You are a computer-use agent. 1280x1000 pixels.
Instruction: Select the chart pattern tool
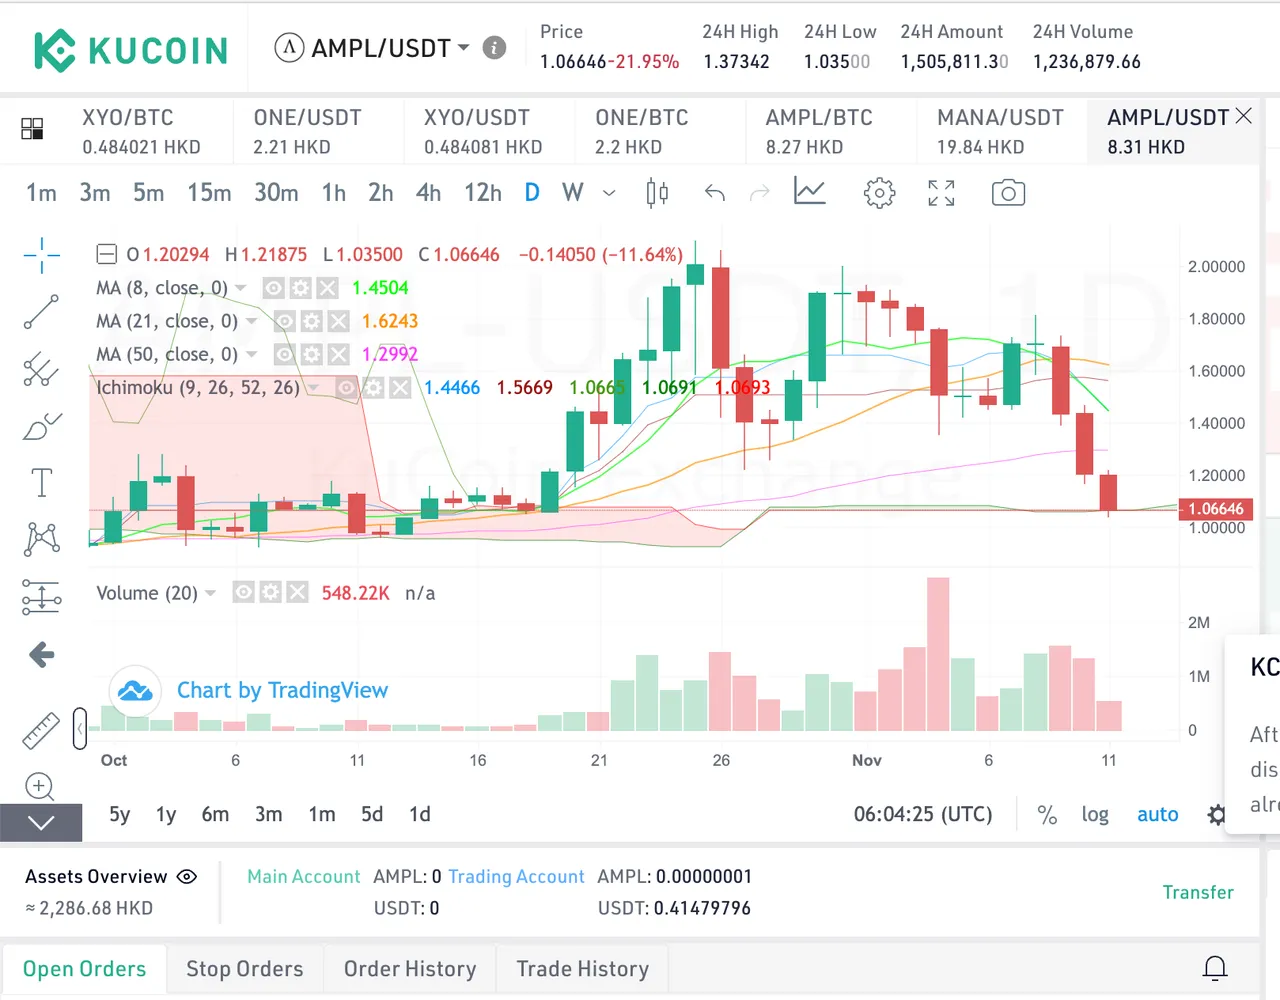tap(42, 540)
